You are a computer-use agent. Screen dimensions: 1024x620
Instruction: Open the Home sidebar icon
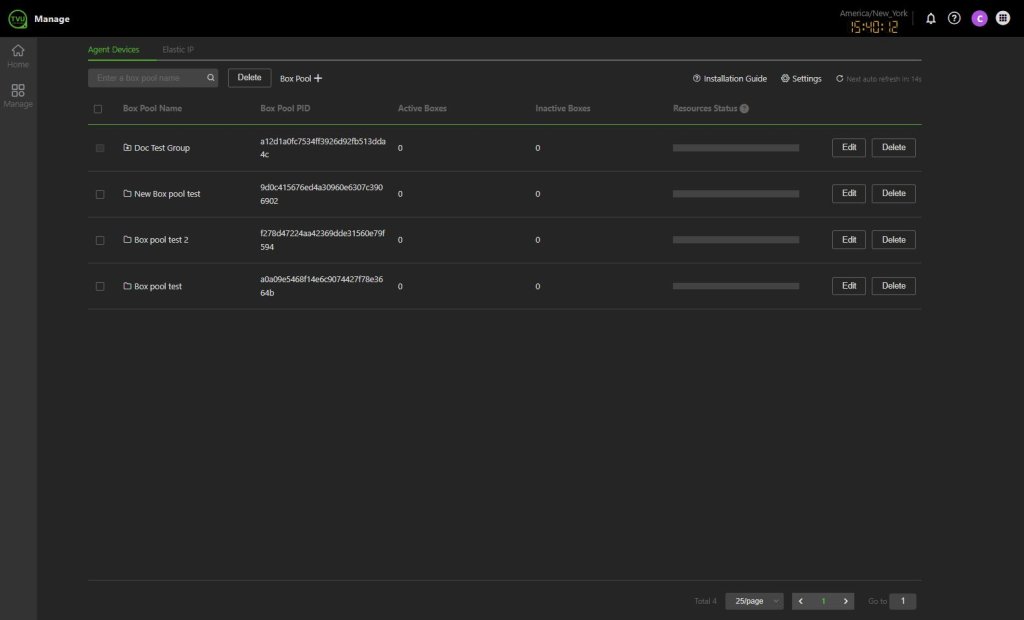[18, 56]
